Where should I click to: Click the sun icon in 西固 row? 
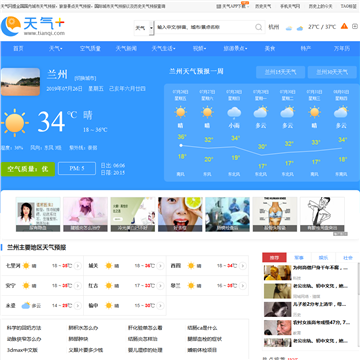coord(191,266)
